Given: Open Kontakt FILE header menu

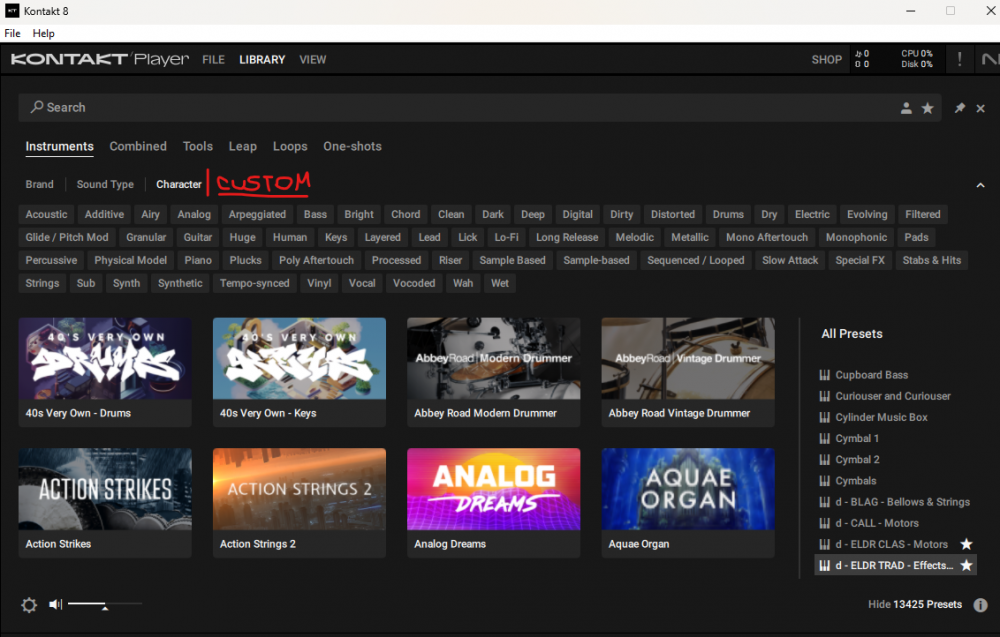Looking at the screenshot, I should click(213, 59).
